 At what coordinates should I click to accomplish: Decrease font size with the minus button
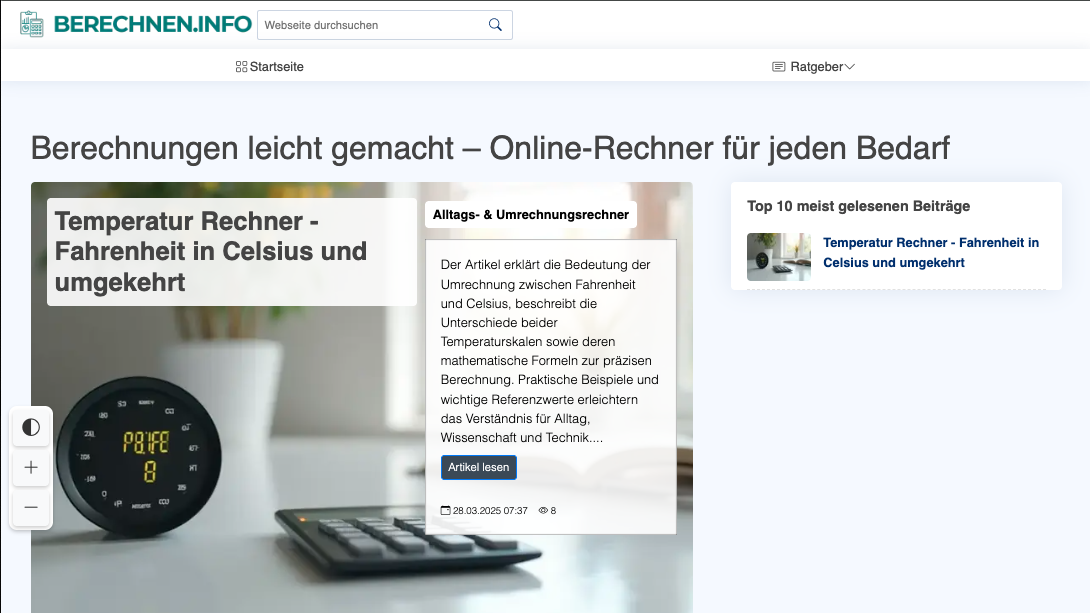point(31,507)
